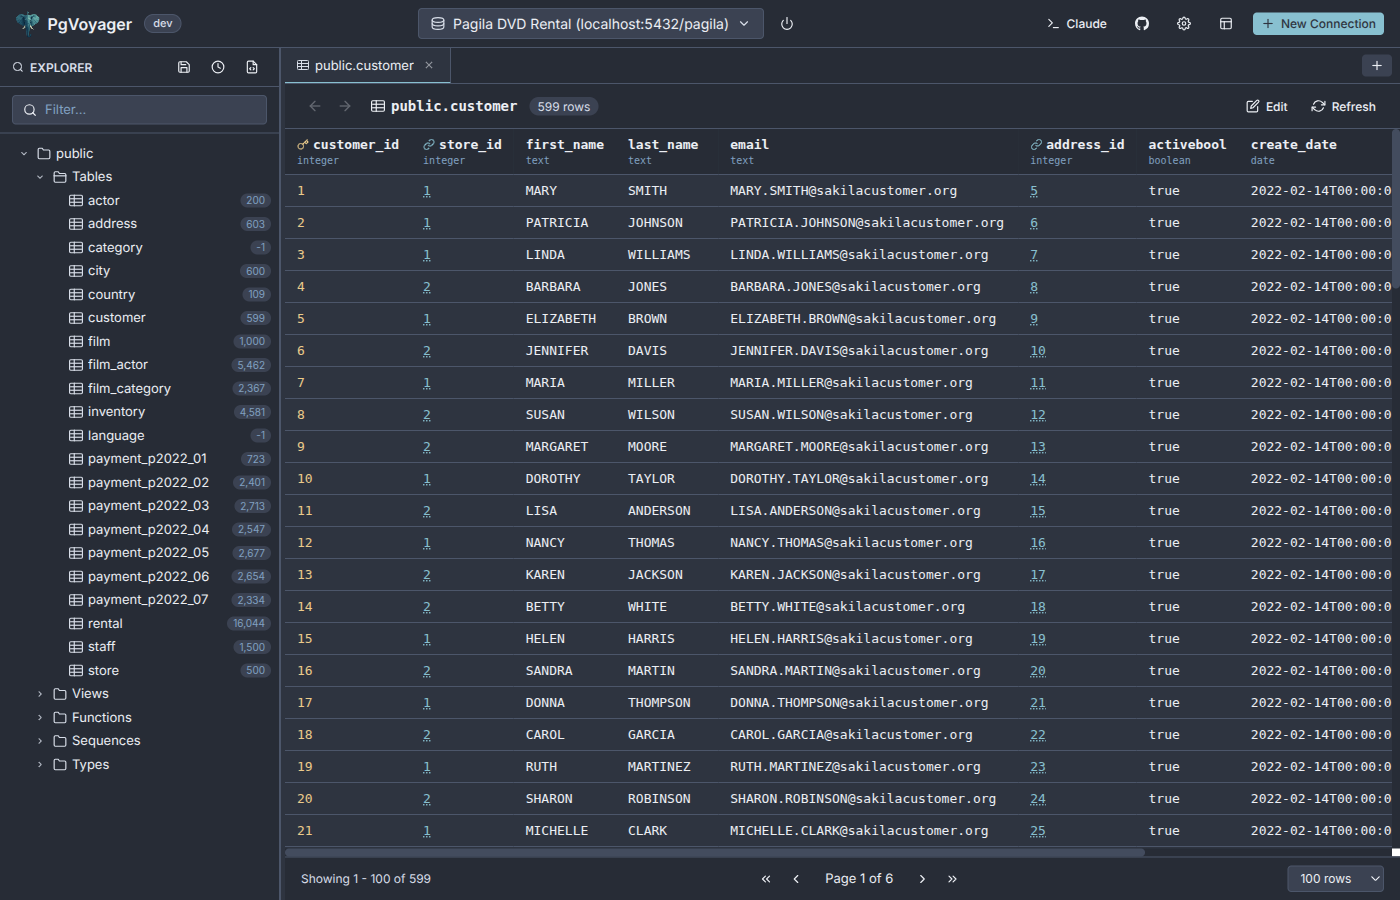Screen dimensions: 1400x900
Task: Open saved queries with the save icon
Action: coord(184,66)
